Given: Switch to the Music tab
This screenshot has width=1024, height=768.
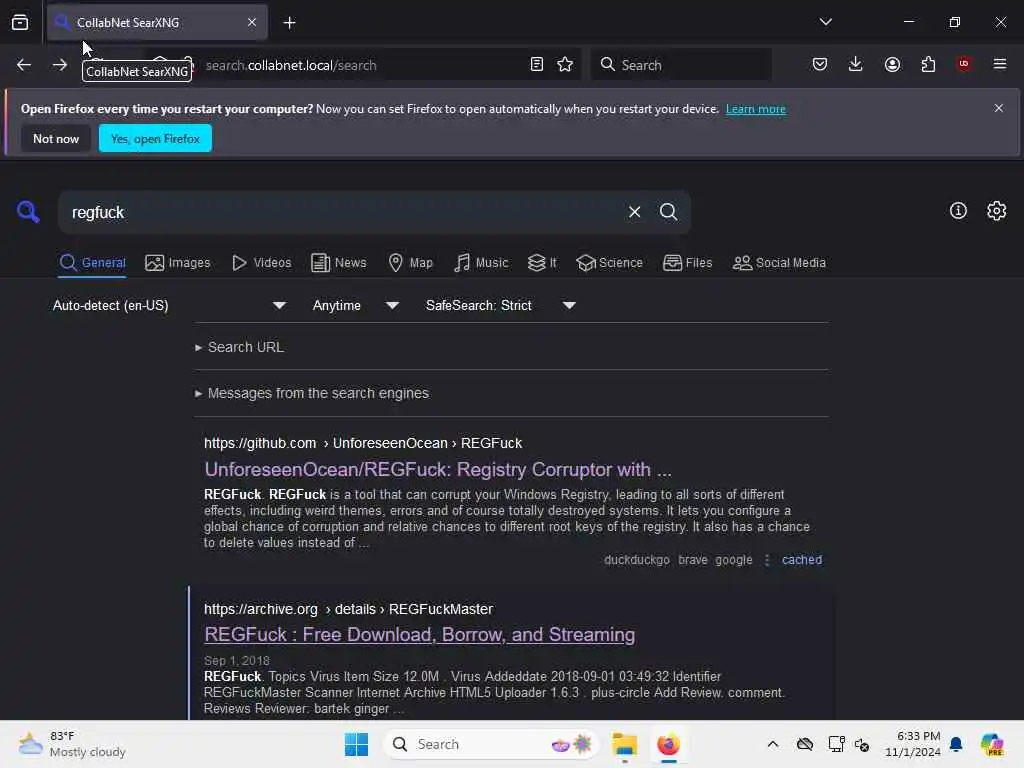Looking at the screenshot, I should coord(481,263).
